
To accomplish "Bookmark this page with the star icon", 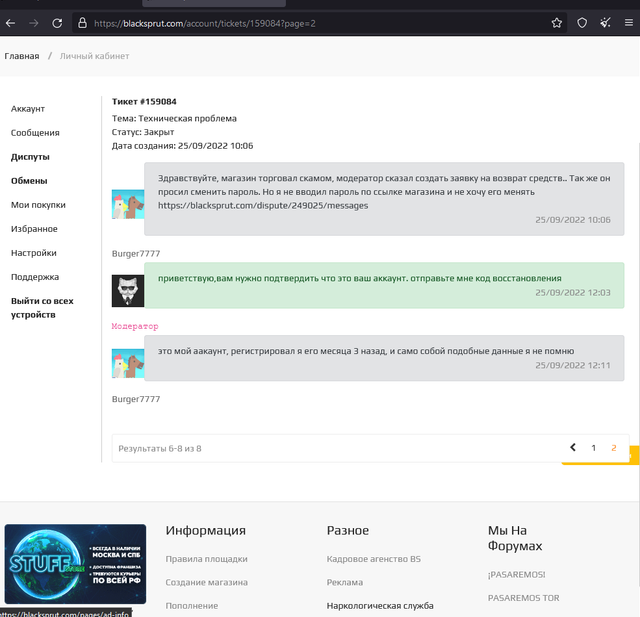I will point(557,23).
